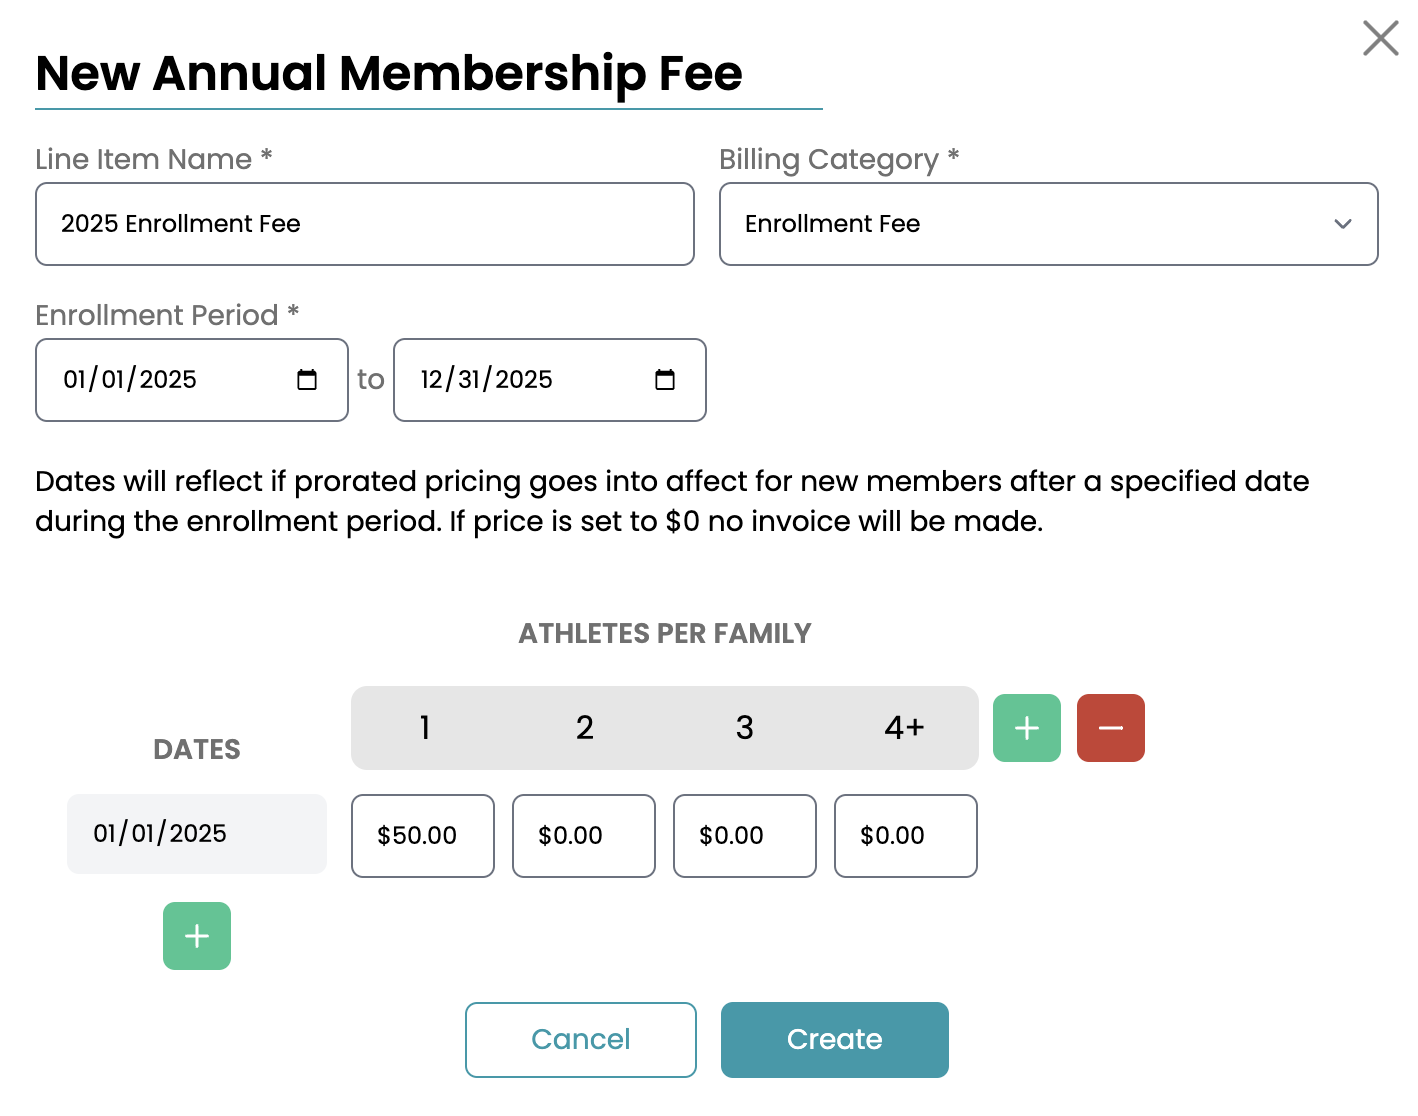
Task: Click the dropdown chevron beside Enrollment Fee
Action: coord(1343,224)
